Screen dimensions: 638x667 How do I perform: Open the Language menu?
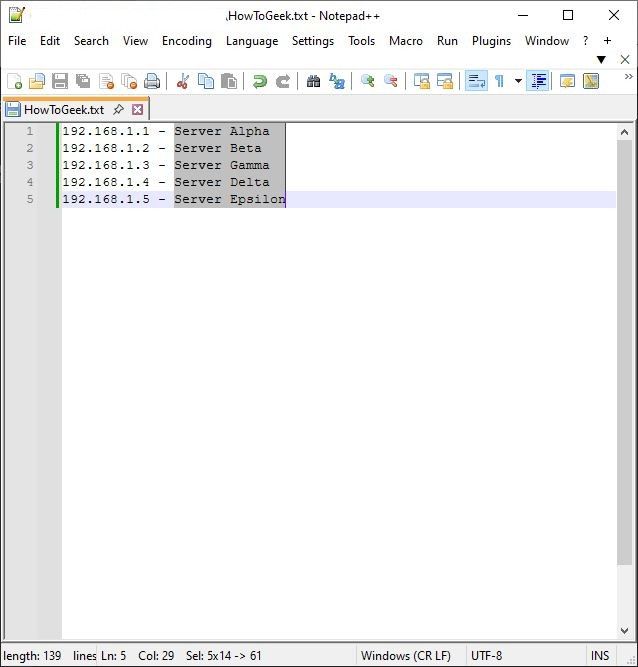tap(252, 41)
